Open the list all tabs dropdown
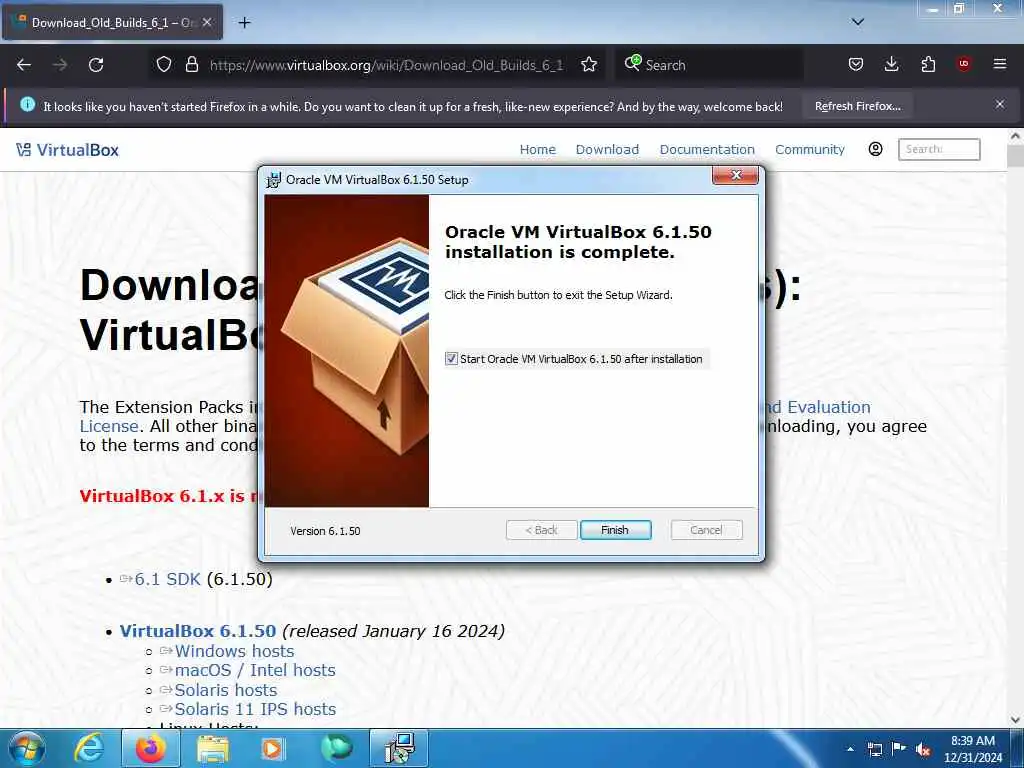 pos(857,22)
